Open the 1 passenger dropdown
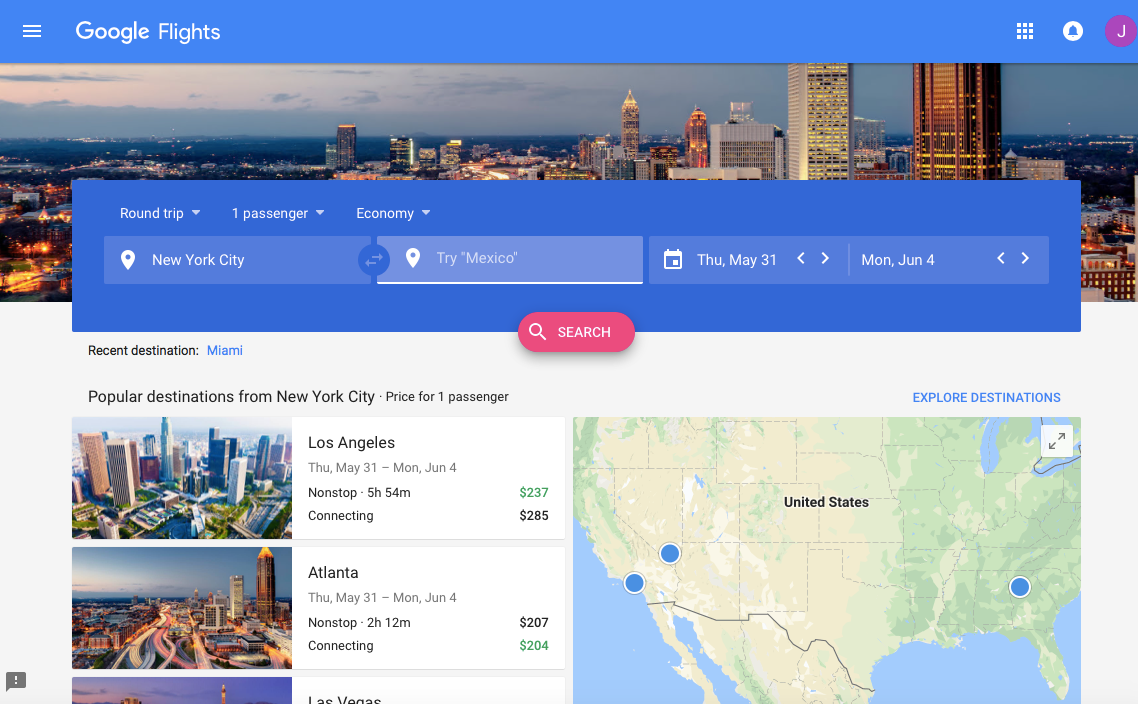 click(278, 213)
